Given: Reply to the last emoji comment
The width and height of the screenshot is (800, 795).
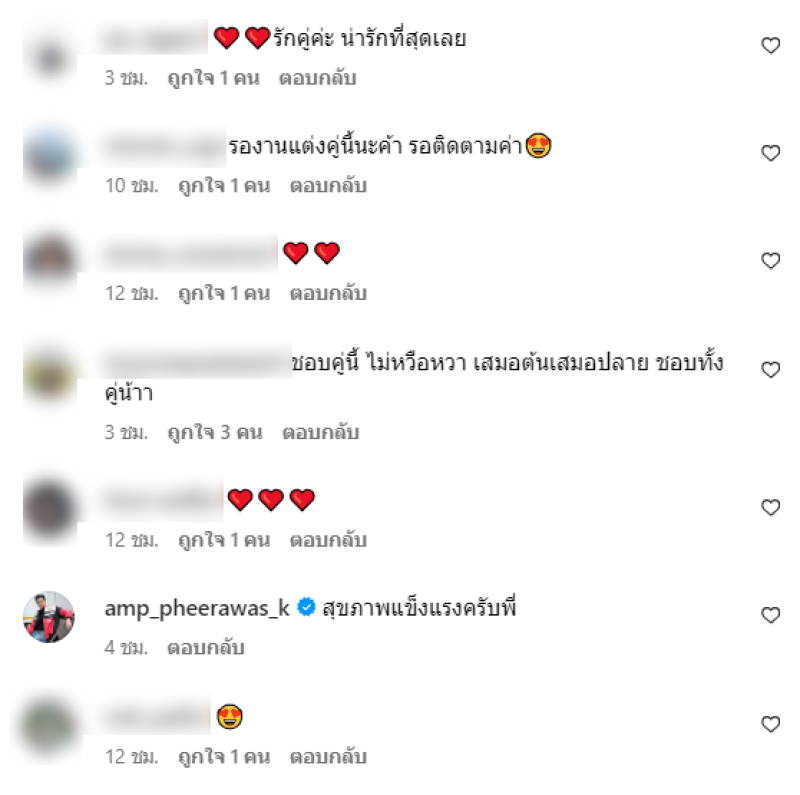Looking at the screenshot, I should click(x=328, y=757).
